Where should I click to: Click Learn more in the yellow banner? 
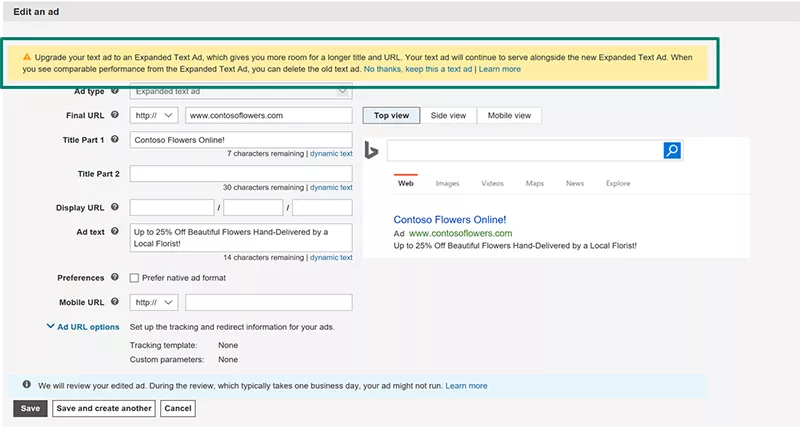click(499, 69)
